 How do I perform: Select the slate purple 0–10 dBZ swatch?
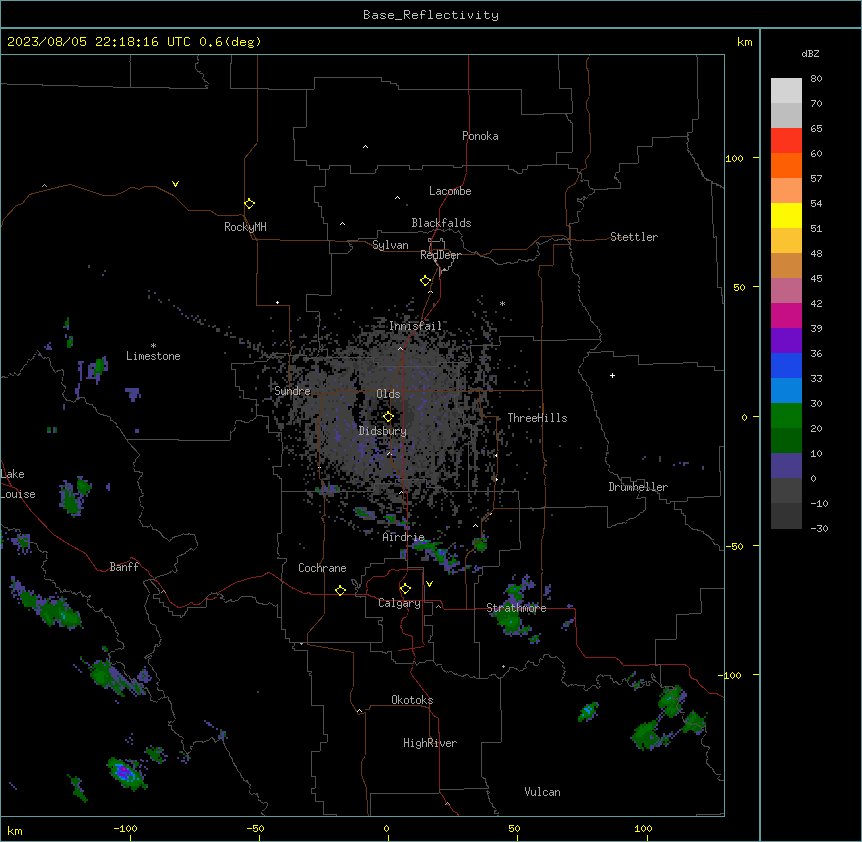tap(786, 466)
